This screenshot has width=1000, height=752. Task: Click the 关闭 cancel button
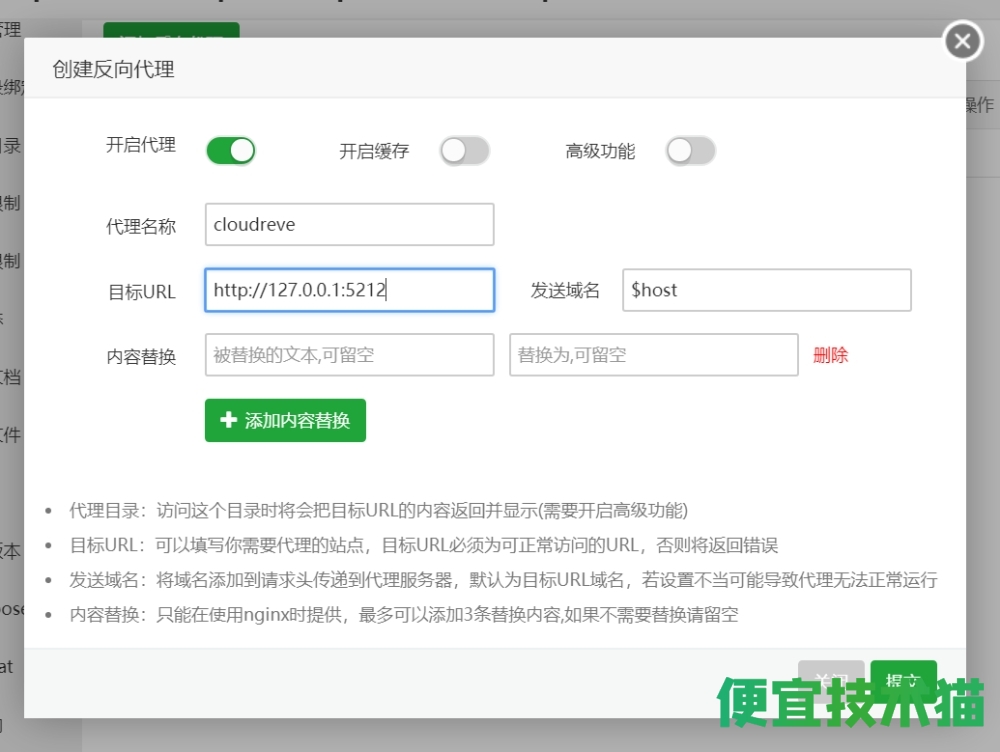coord(832,680)
